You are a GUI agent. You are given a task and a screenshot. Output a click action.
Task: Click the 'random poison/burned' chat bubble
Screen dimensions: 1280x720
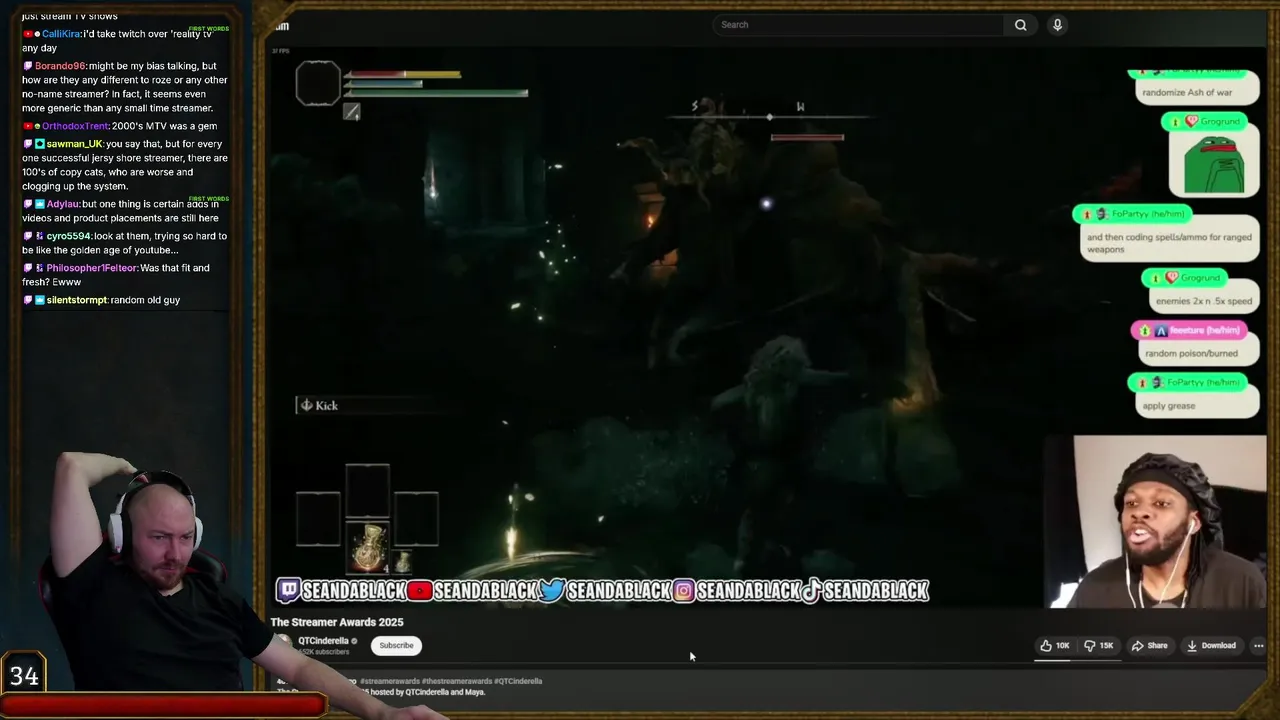point(1198,352)
